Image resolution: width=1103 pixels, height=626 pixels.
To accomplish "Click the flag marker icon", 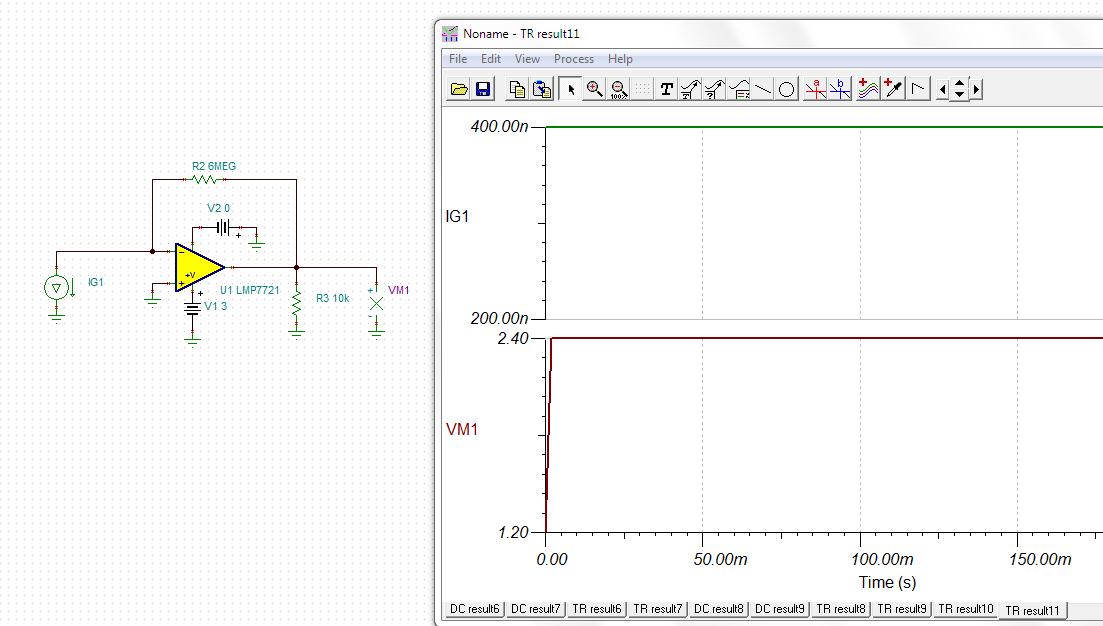I will tap(918, 89).
